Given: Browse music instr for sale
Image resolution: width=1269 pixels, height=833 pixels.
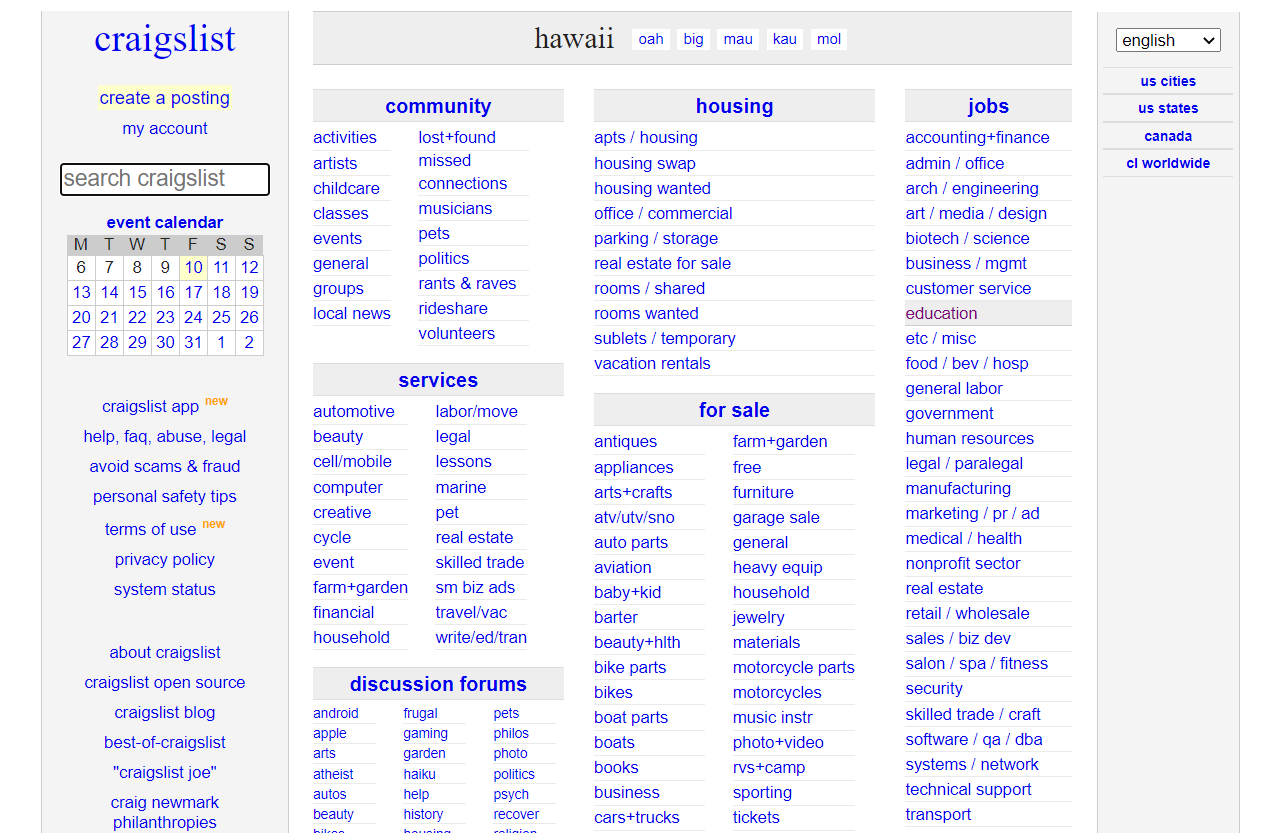Looking at the screenshot, I should pyautogui.click(x=773, y=717).
